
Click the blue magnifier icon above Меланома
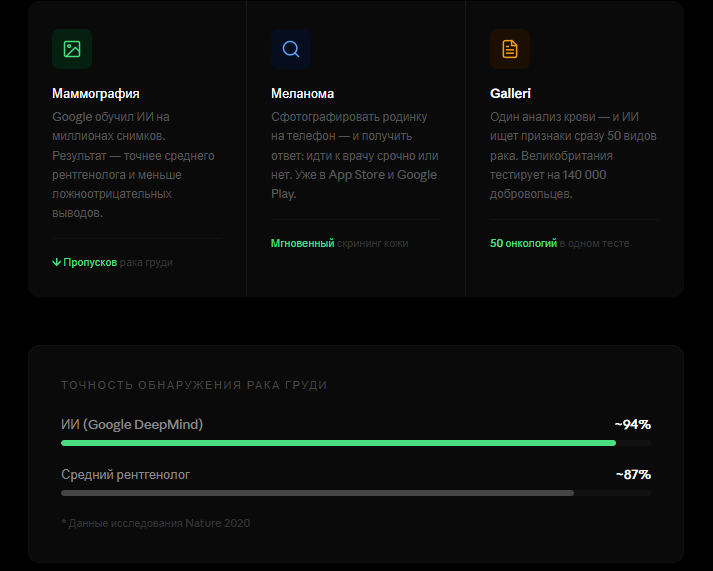tap(291, 49)
